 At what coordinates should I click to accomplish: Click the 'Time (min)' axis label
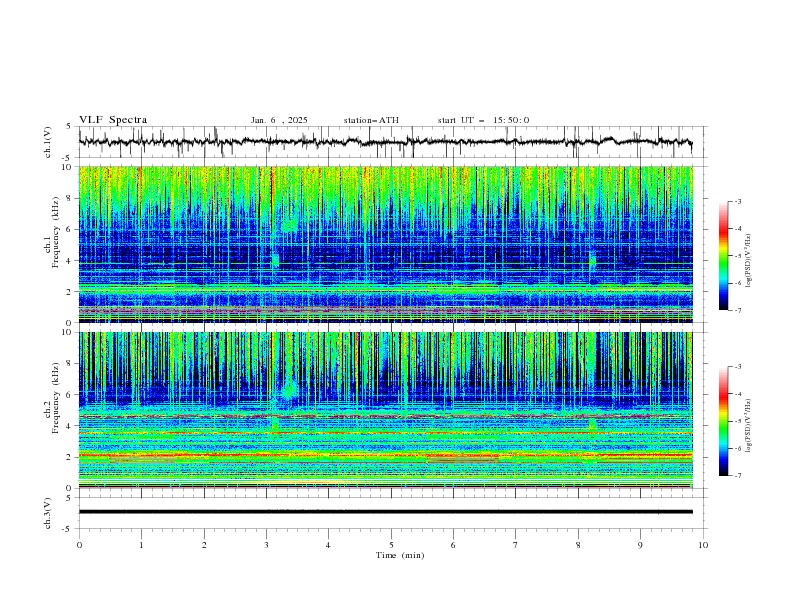click(400, 555)
